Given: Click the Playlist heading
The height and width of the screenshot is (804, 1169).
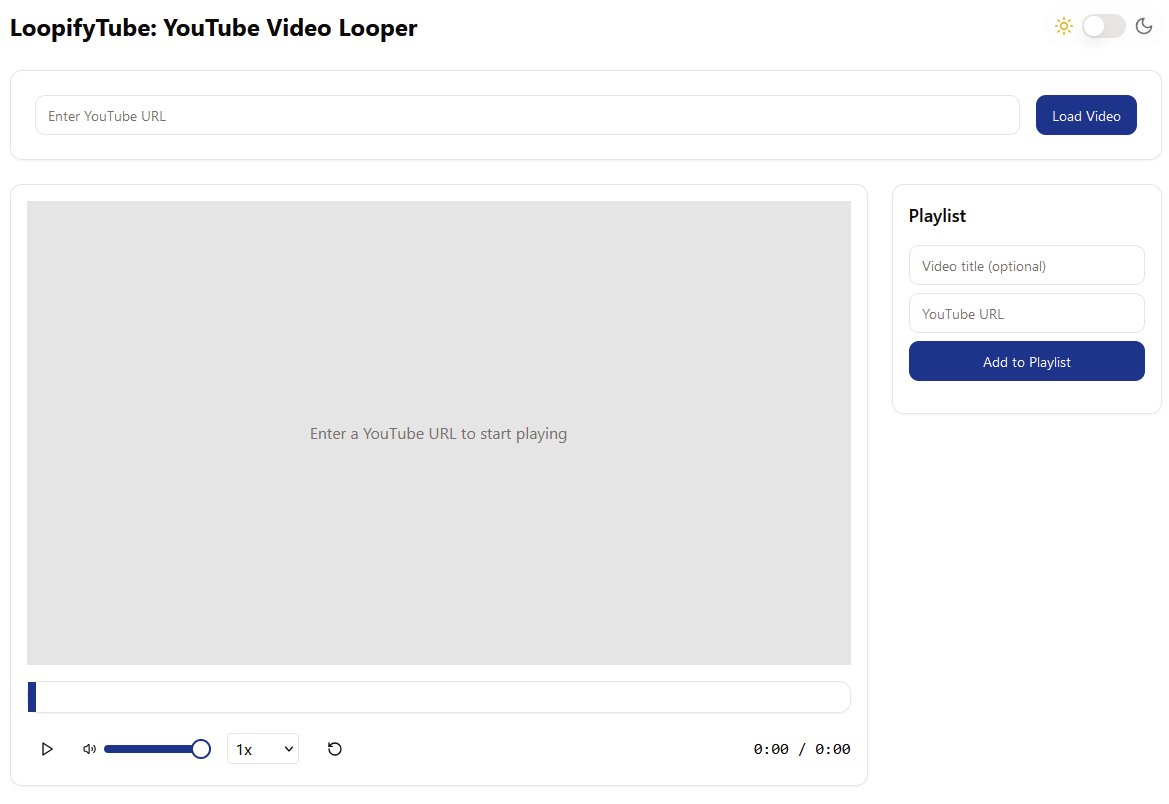Looking at the screenshot, I should pos(937,216).
